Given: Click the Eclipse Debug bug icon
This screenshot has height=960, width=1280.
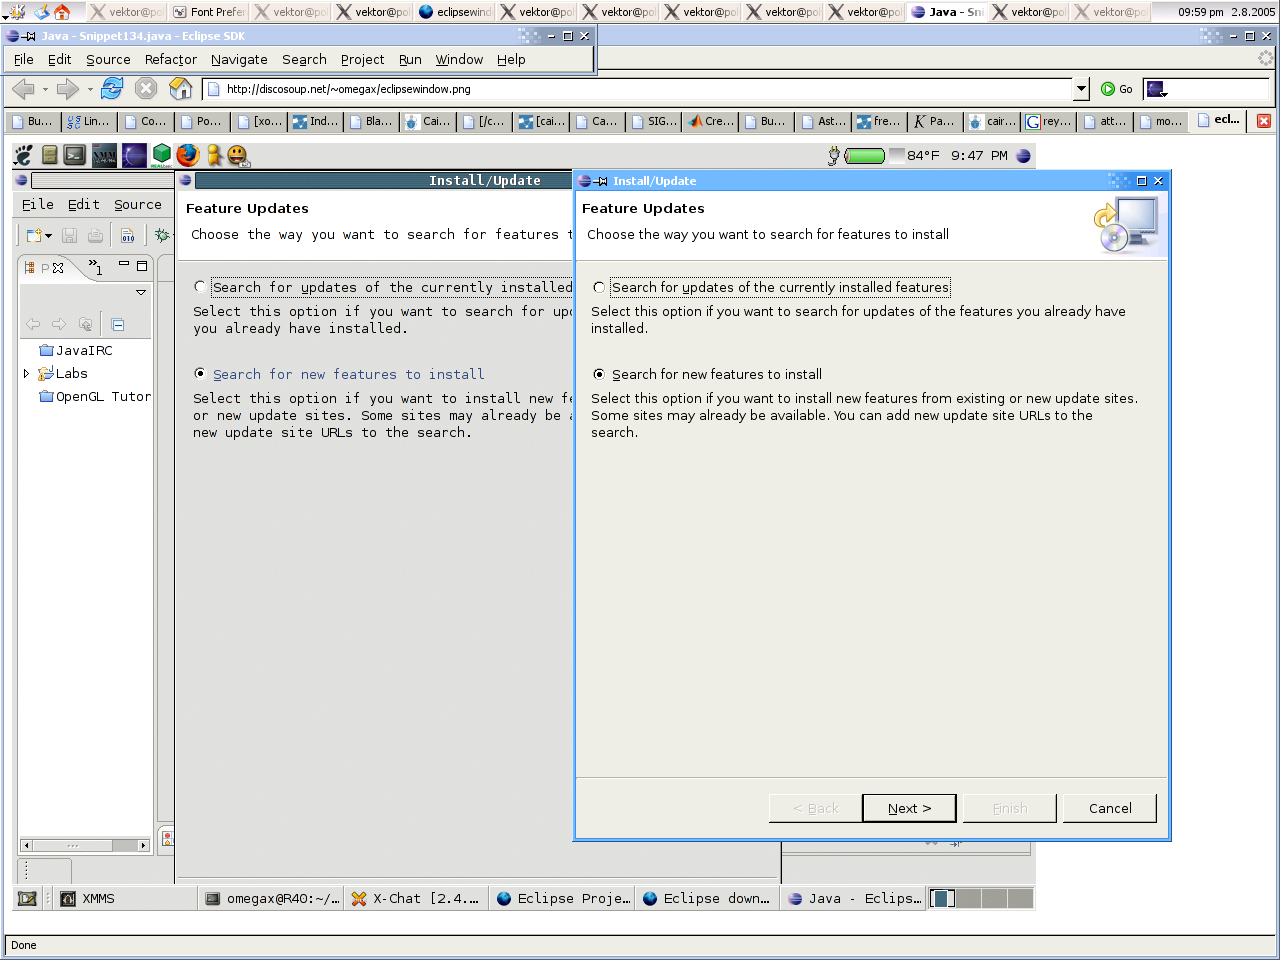Looking at the screenshot, I should [162, 236].
